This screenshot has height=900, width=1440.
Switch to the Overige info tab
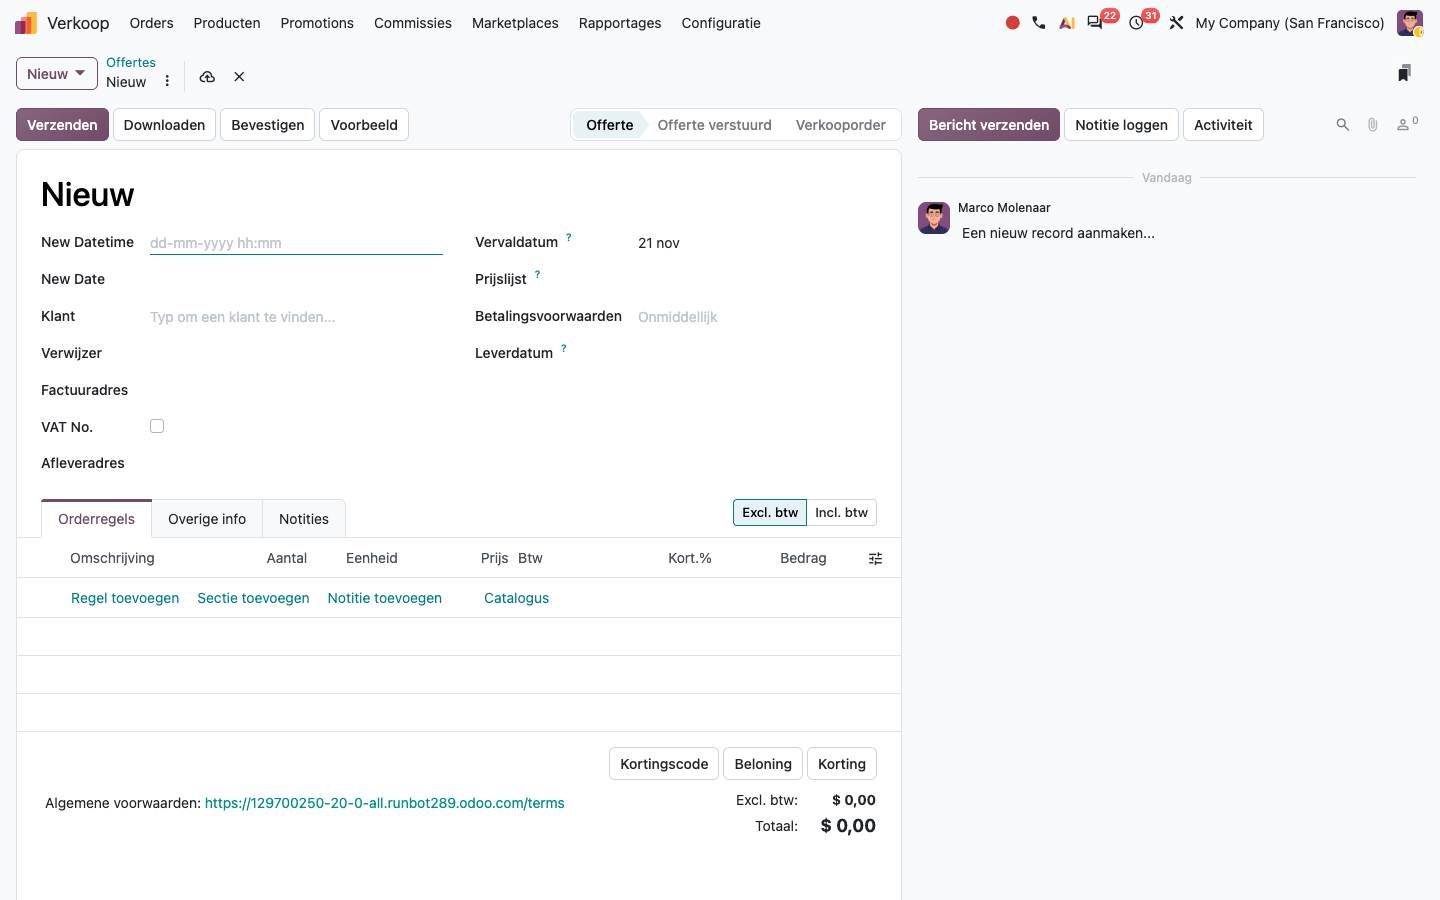point(207,519)
